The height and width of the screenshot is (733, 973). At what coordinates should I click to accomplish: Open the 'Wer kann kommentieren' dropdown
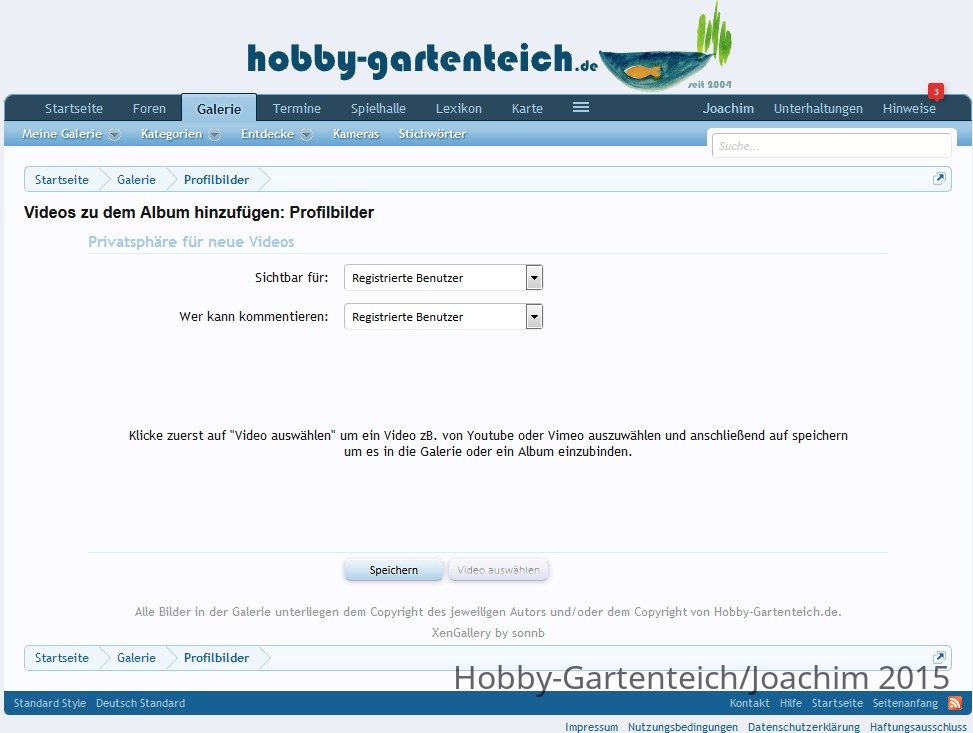[443, 317]
